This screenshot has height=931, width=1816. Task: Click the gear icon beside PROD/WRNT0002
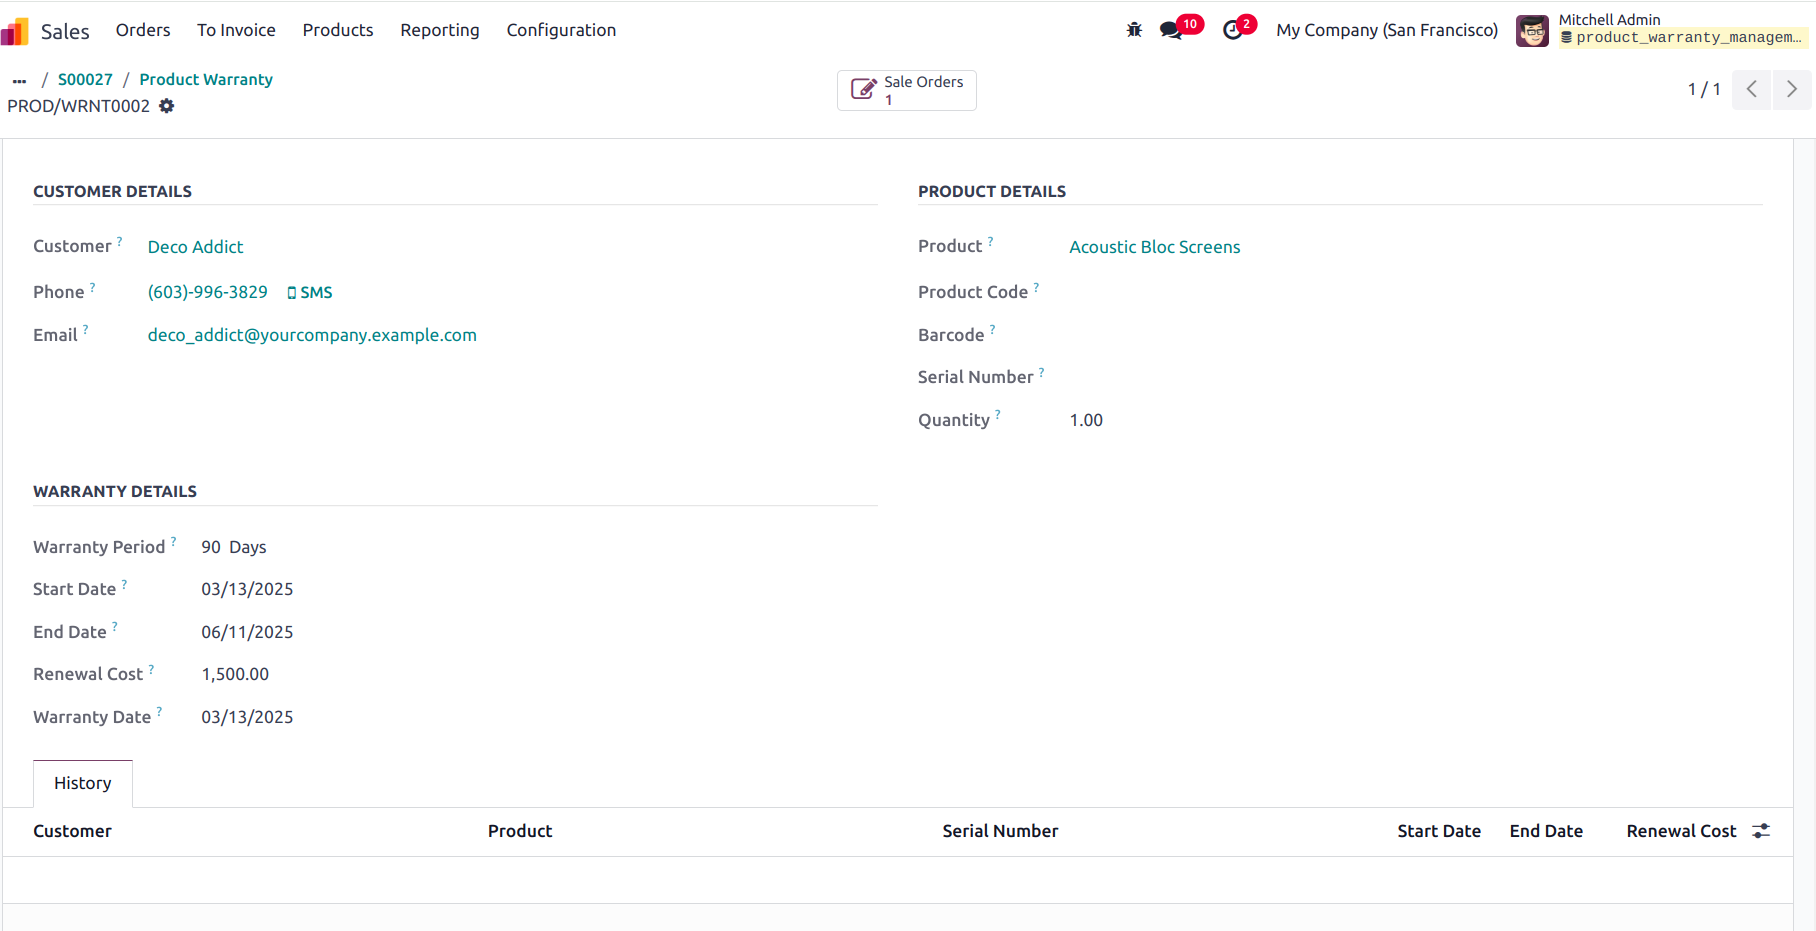[x=167, y=106]
